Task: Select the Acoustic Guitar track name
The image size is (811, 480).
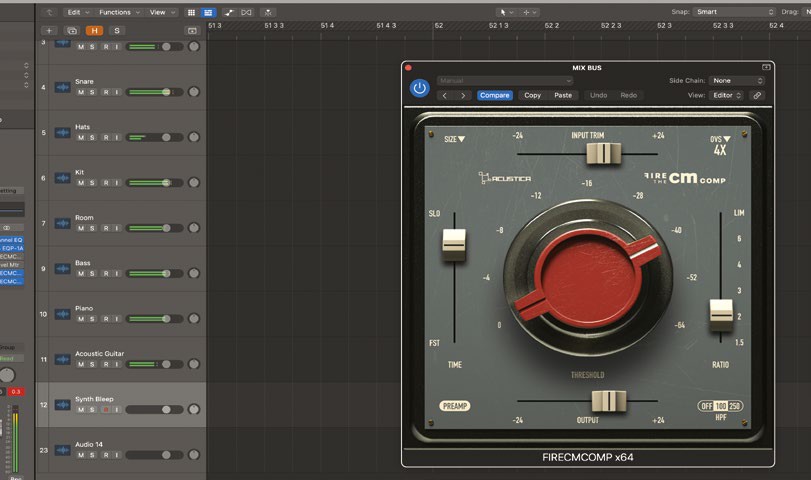Action: (x=99, y=354)
